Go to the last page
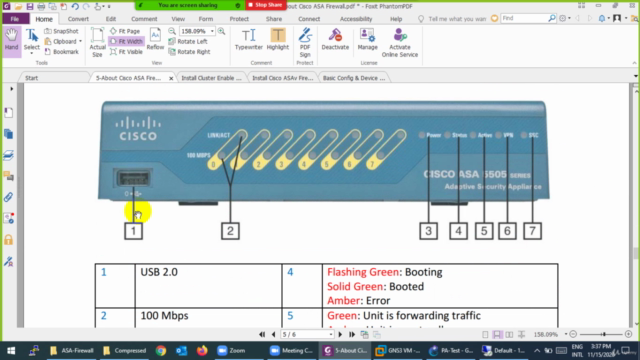This screenshot has width=640, height=360. (352, 334)
